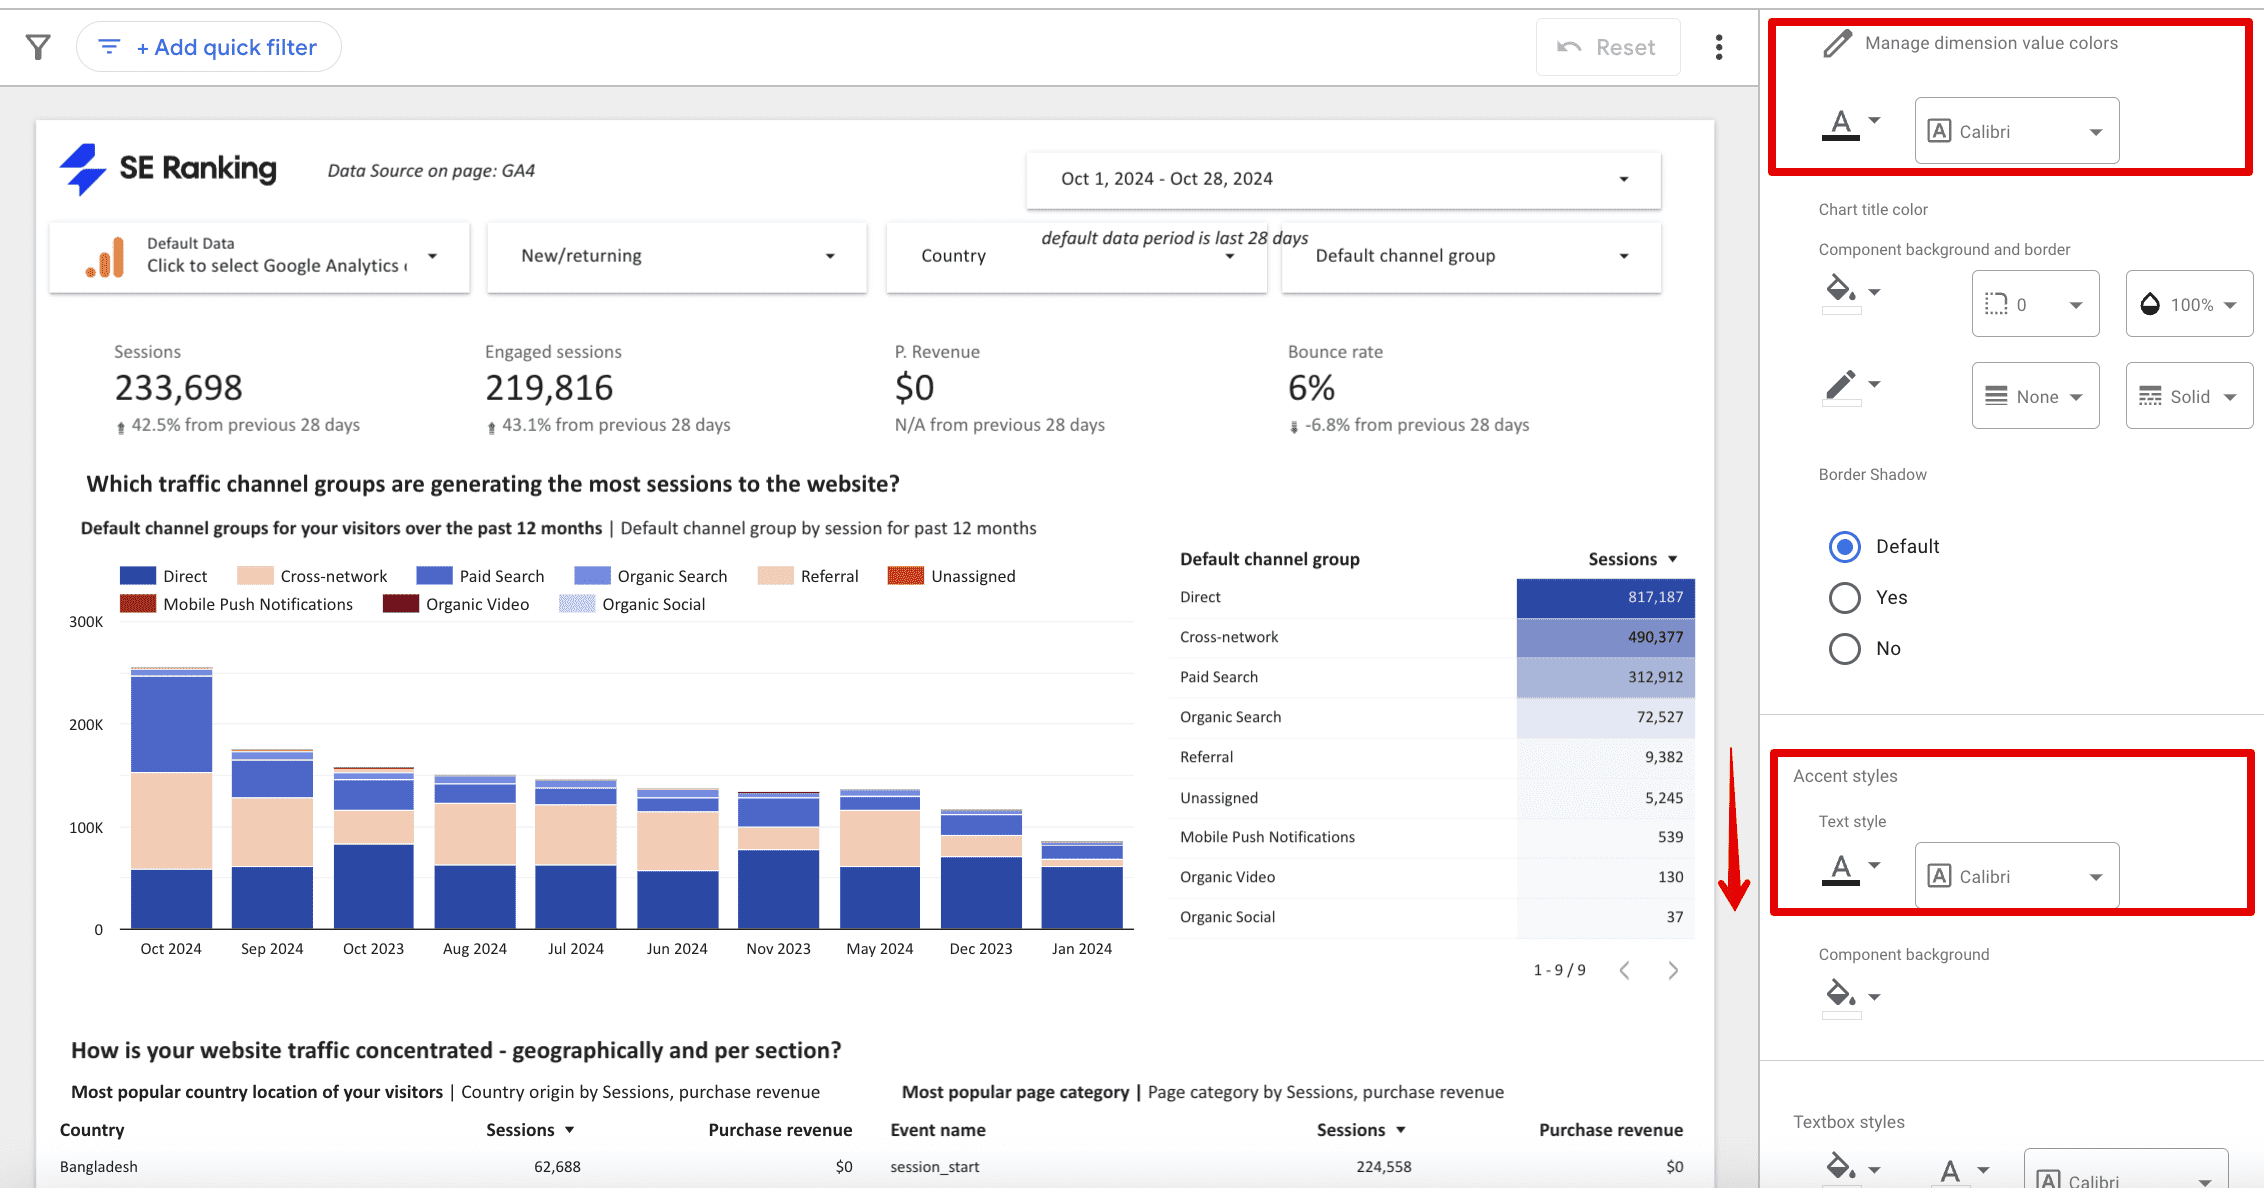Image resolution: width=2264 pixels, height=1188 pixels.
Task: Click Country column header
Action: coord(92,1130)
